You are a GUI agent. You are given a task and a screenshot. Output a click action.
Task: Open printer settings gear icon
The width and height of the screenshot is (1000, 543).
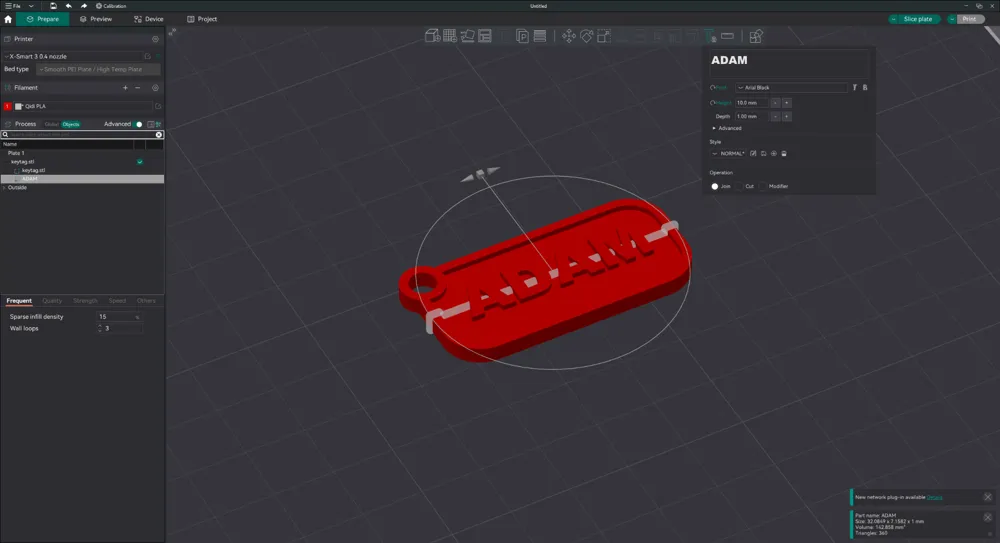(155, 39)
